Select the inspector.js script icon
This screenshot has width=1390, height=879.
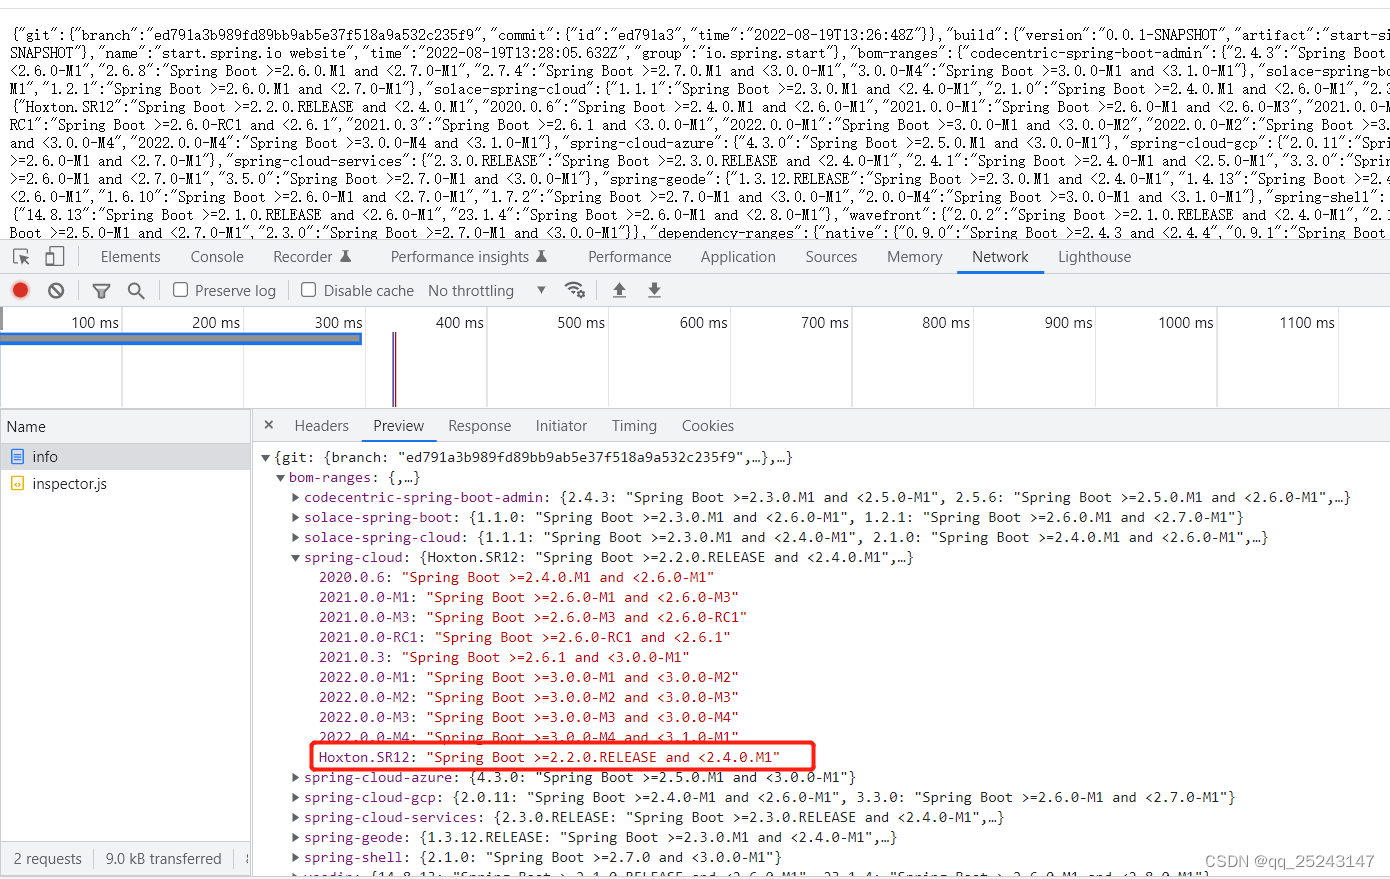pos(17,483)
